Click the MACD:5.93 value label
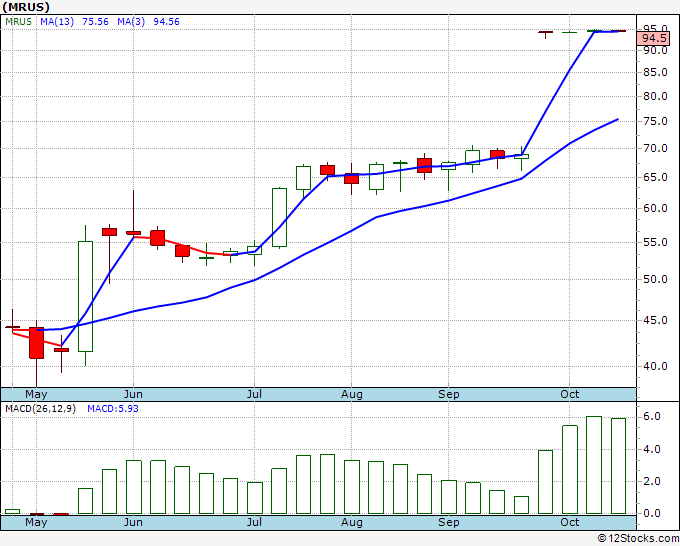The width and height of the screenshot is (680, 546). [x=113, y=409]
